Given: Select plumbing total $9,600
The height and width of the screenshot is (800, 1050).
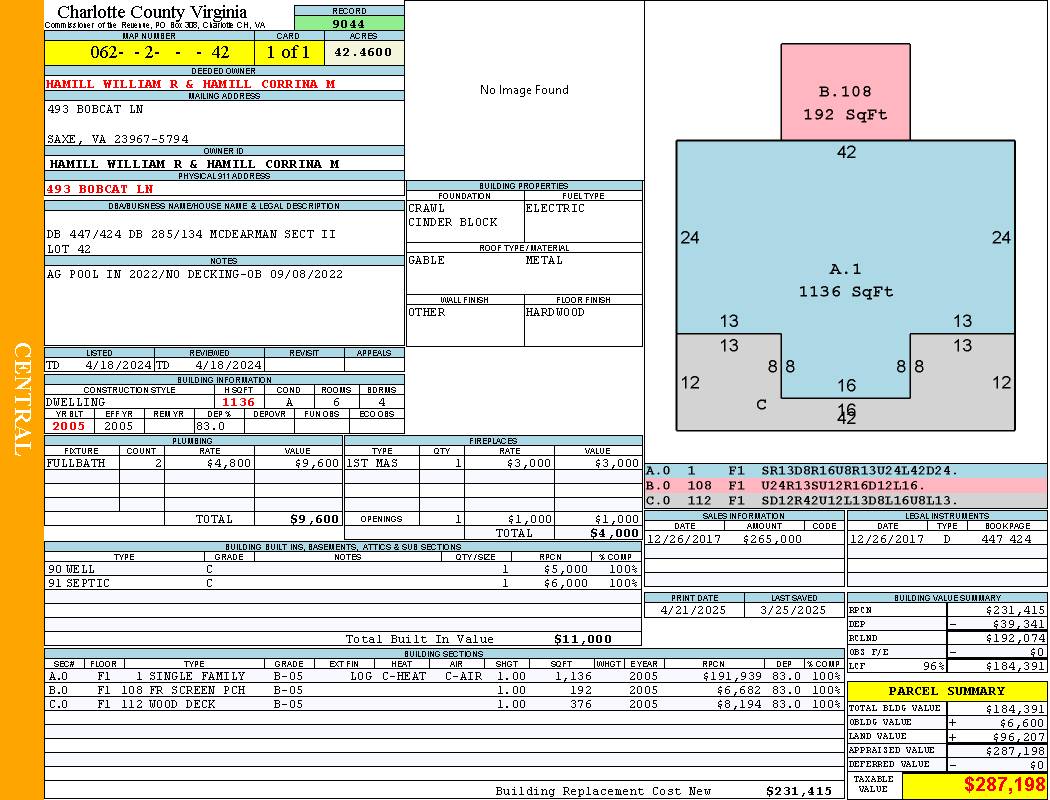Looking at the screenshot, I should [x=314, y=519].
